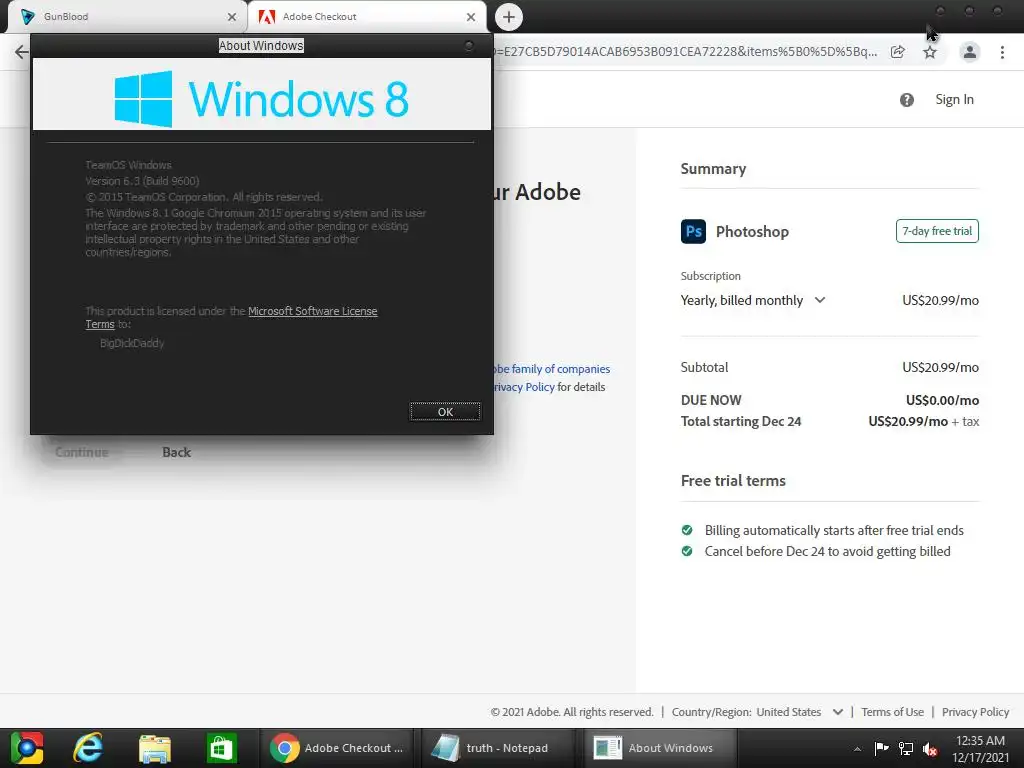Click the muted volume tray icon

pos(930,749)
